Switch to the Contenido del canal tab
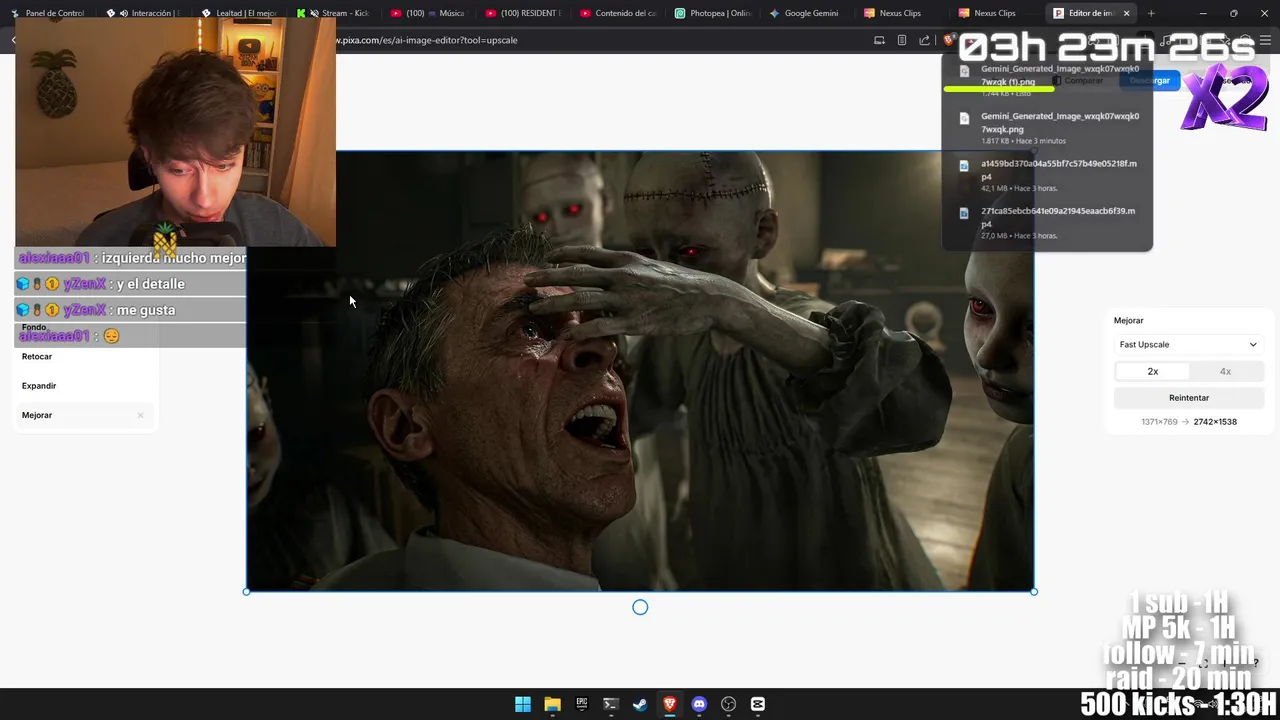The height and width of the screenshot is (720, 1280). coord(618,13)
